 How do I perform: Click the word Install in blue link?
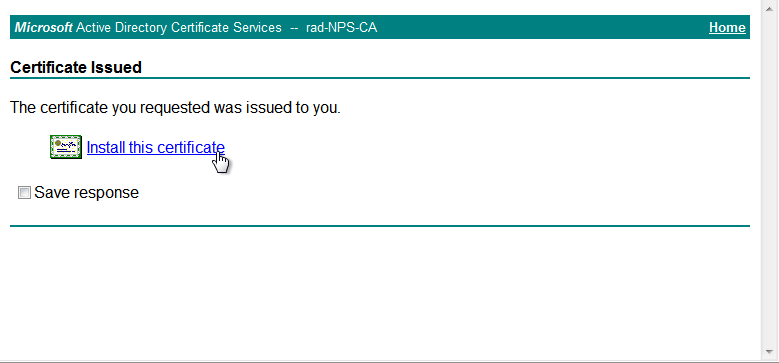pos(106,147)
